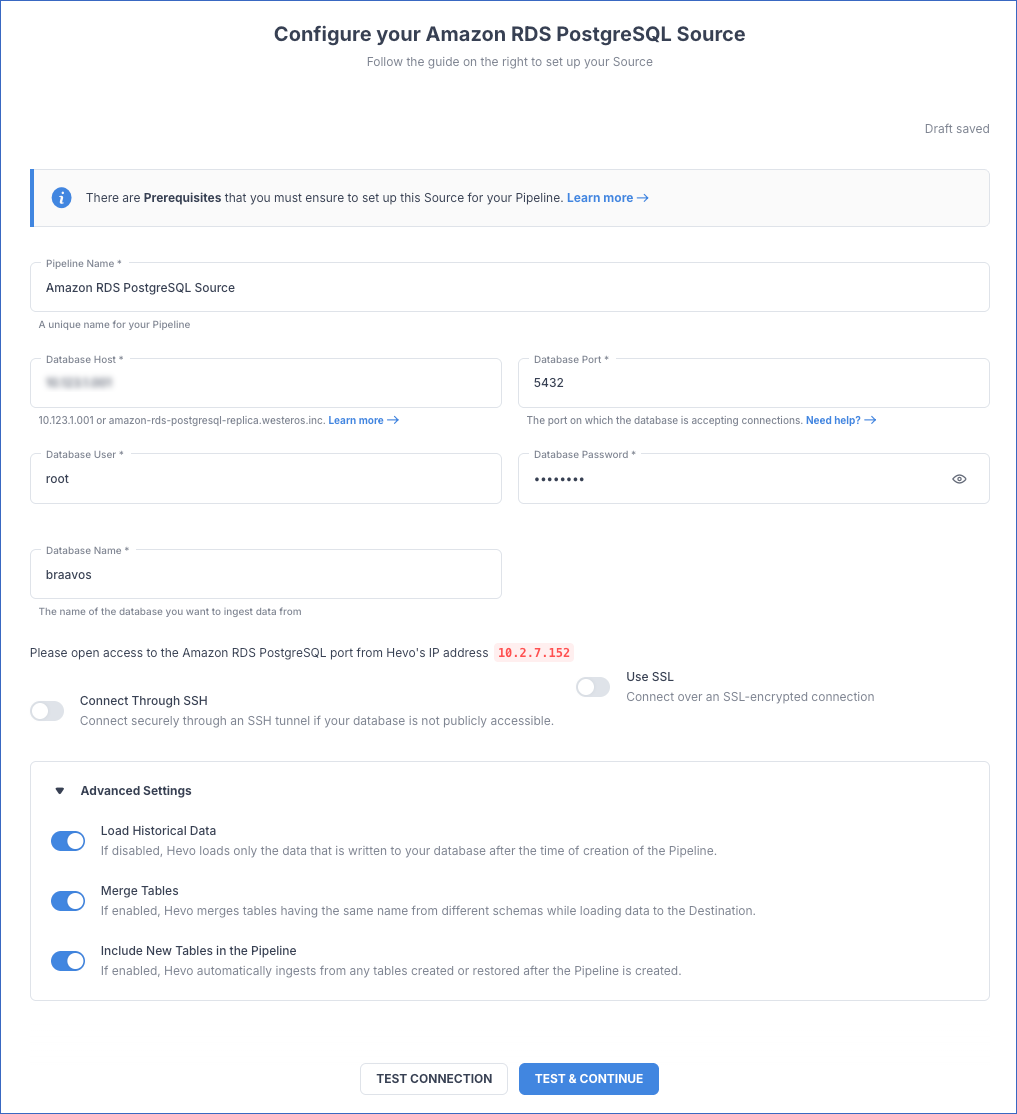Open Database Host Learn more link
1017x1114 pixels.
point(363,421)
